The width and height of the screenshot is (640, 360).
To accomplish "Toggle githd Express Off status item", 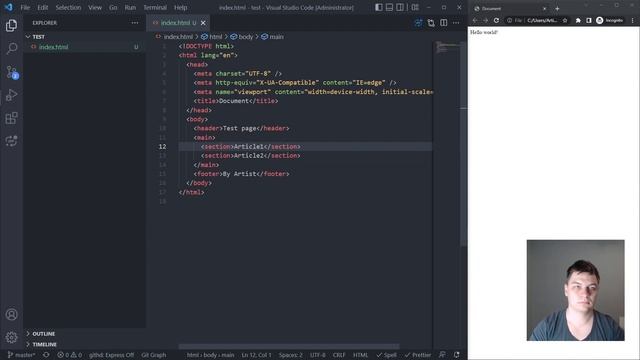I will point(111,355).
